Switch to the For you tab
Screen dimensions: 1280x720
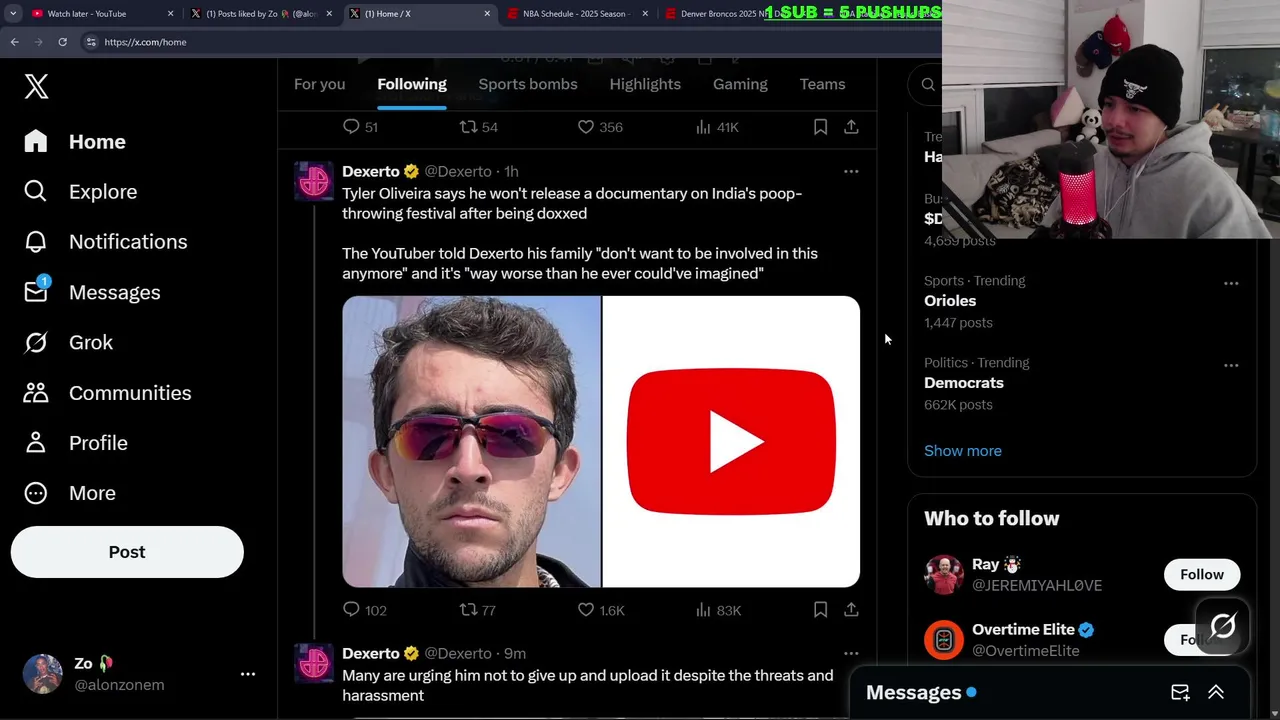[x=319, y=84]
